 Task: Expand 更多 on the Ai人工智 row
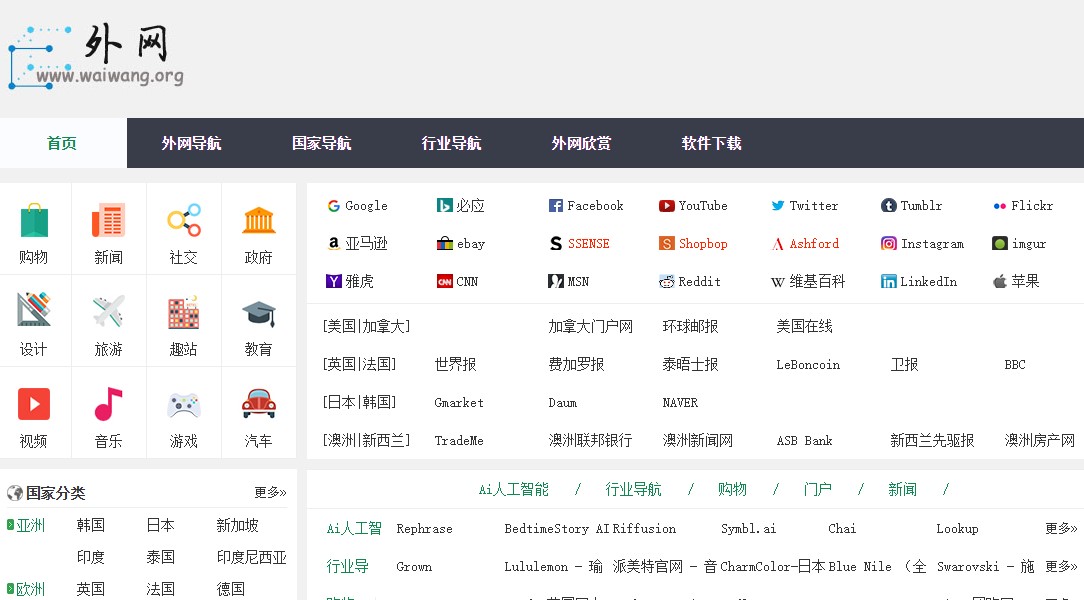pos(1060,528)
